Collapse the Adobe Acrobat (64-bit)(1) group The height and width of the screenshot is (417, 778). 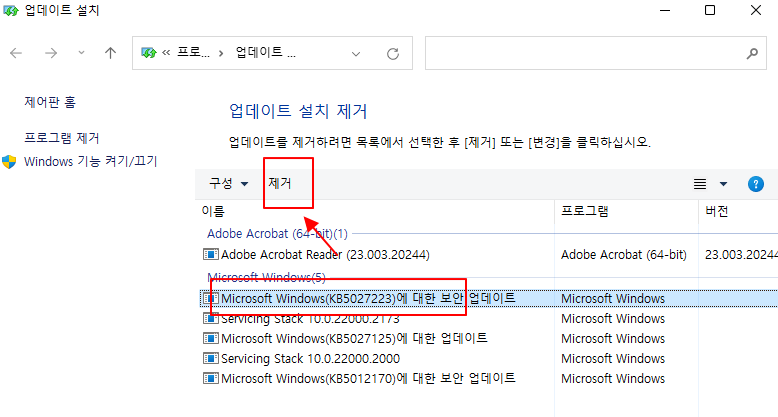click(277, 234)
